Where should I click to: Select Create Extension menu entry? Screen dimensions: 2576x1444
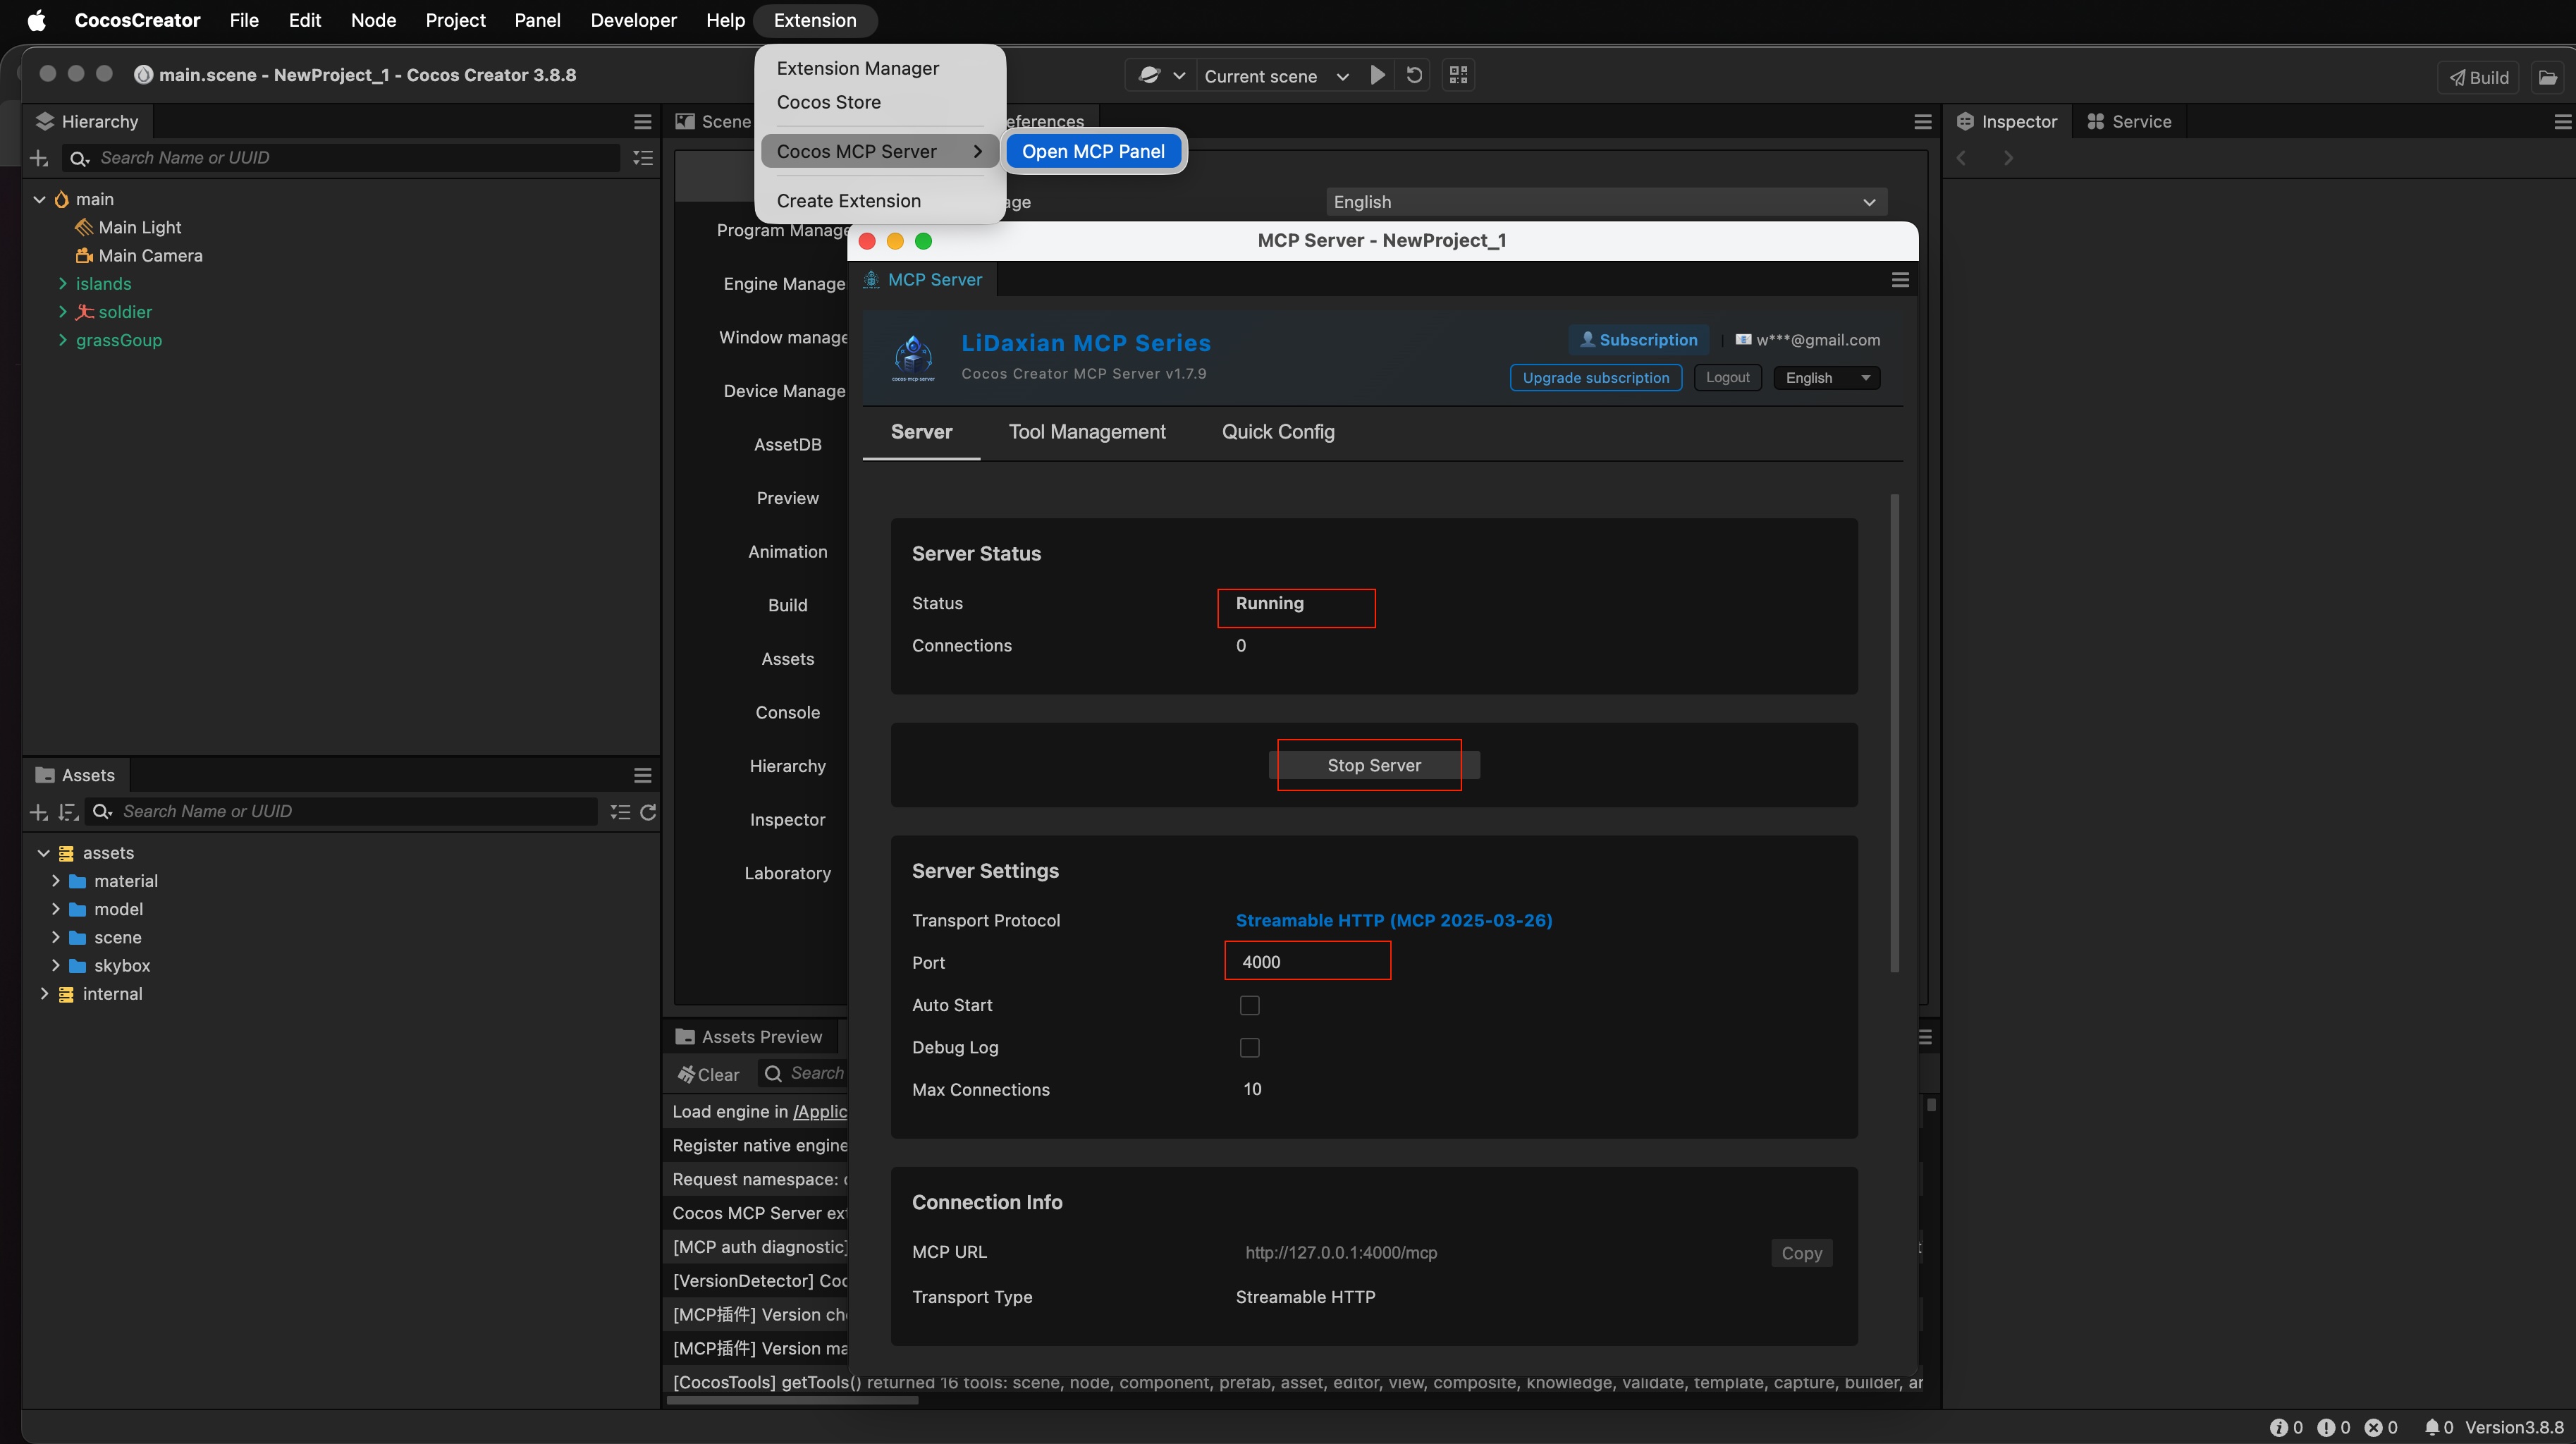coord(848,201)
